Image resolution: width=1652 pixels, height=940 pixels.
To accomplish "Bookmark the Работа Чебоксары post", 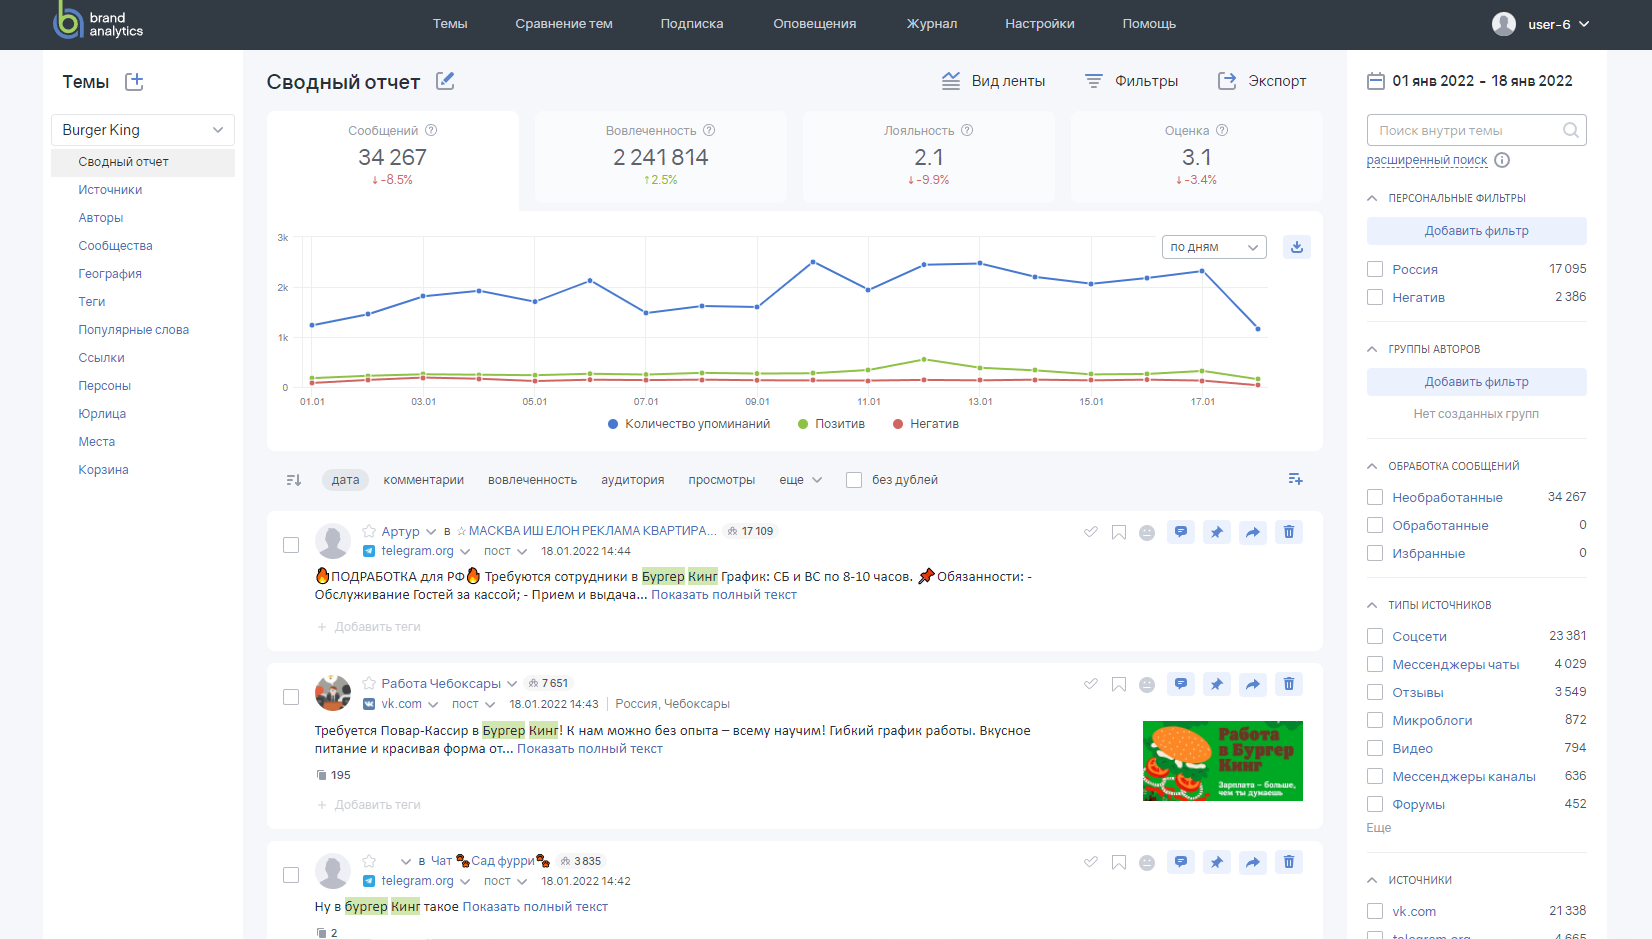I will (1119, 684).
